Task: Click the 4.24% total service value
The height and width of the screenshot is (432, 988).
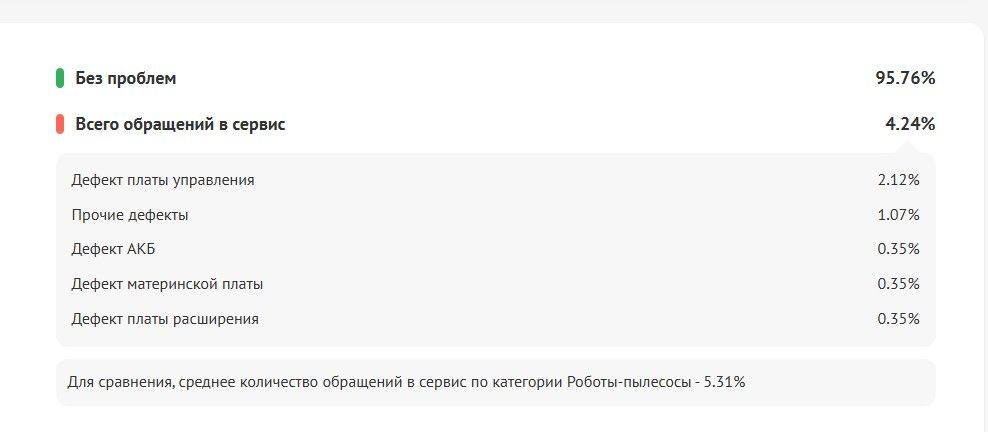Action: tap(909, 125)
